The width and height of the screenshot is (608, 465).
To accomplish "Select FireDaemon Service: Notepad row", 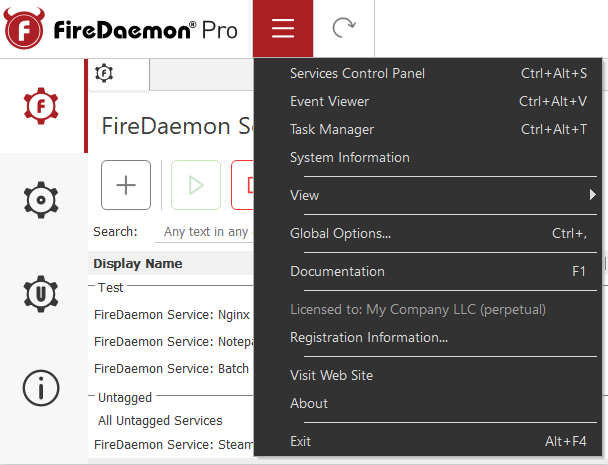I will [171, 342].
